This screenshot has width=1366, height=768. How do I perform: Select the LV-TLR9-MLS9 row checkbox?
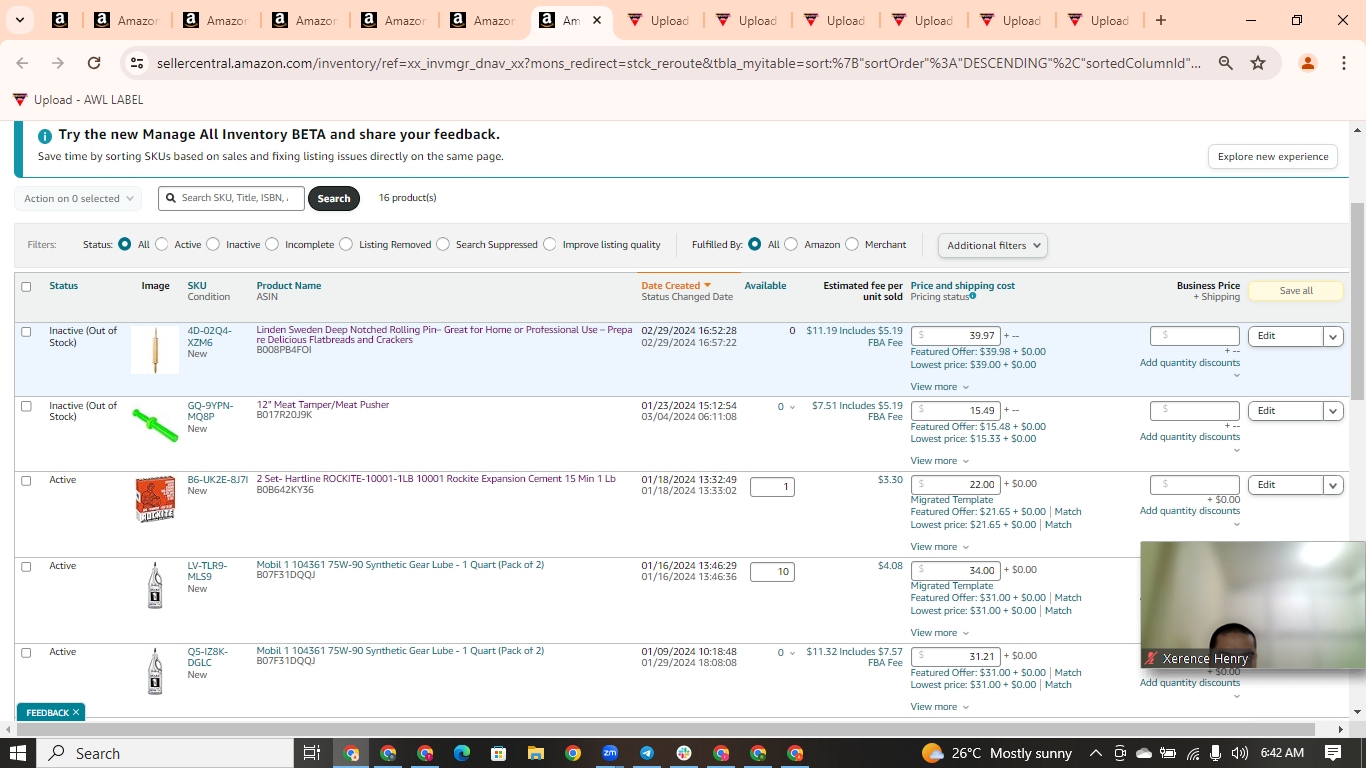(26, 567)
